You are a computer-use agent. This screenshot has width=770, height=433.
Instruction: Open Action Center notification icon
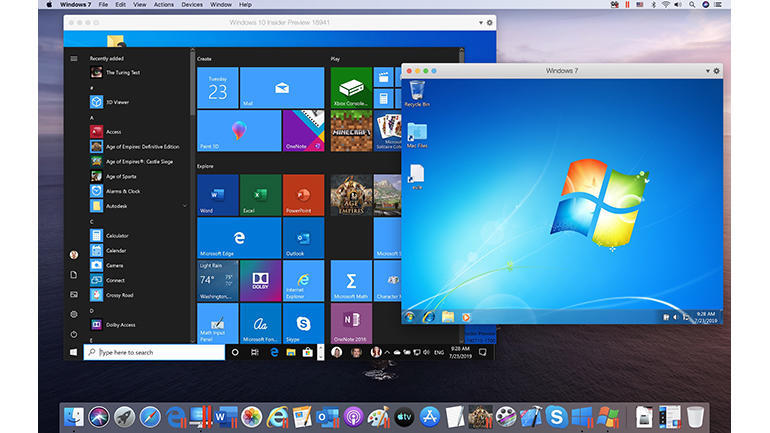(x=483, y=352)
